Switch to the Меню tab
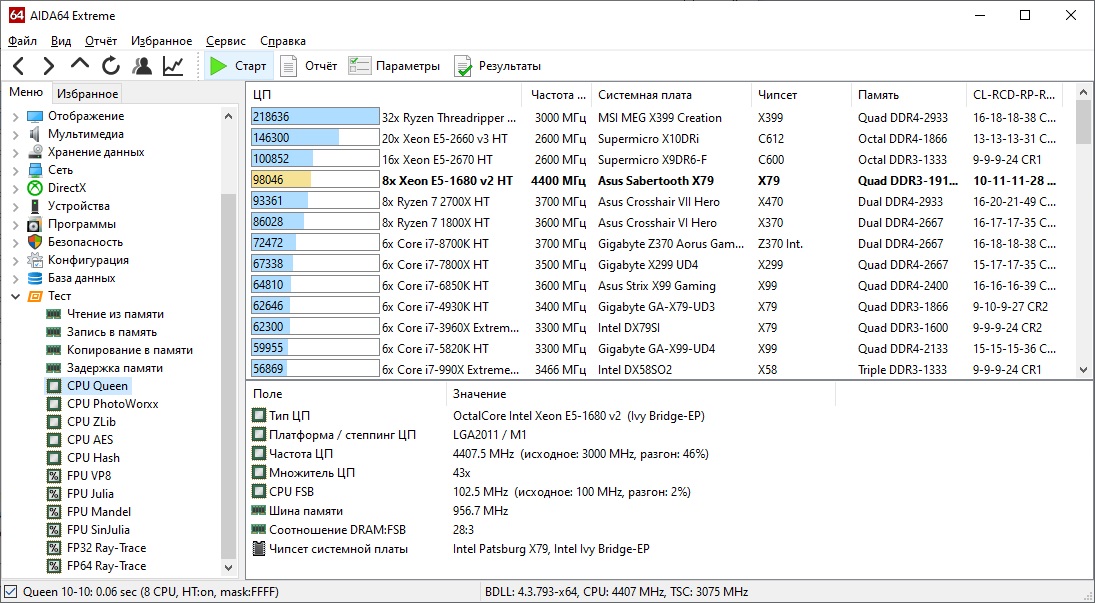Image resolution: width=1095 pixels, height=603 pixels. pyautogui.click(x=26, y=92)
